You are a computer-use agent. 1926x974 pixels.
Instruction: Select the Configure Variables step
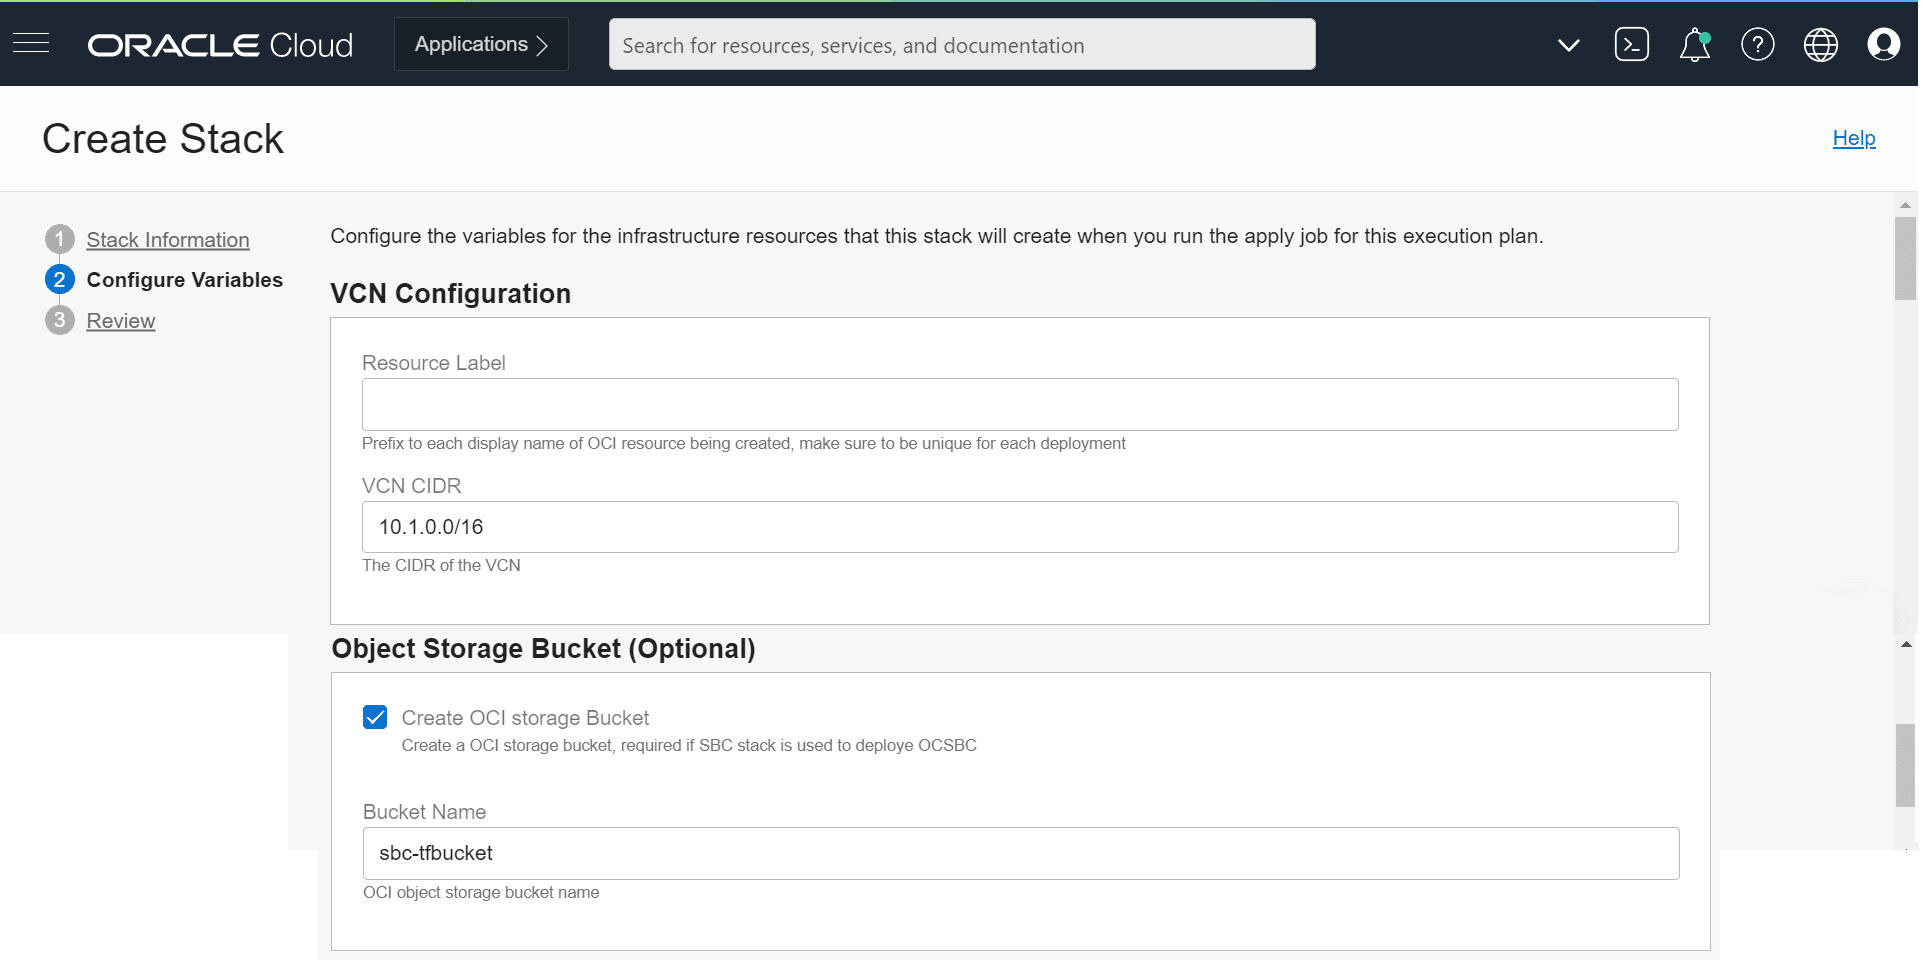coord(184,280)
